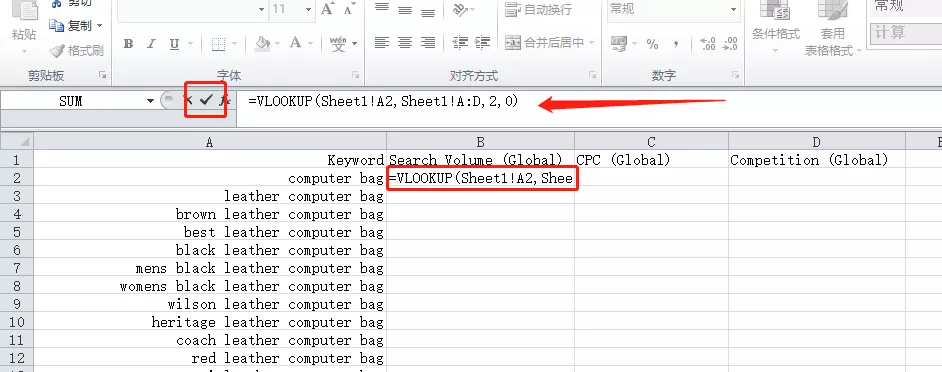
Task: Toggle underline formatting
Action: click(x=174, y=43)
